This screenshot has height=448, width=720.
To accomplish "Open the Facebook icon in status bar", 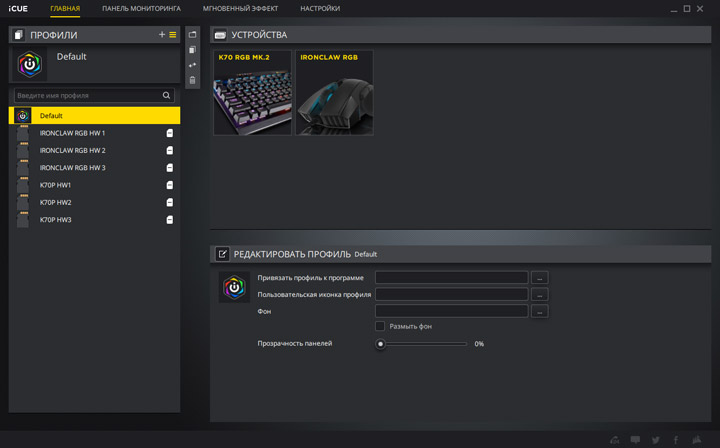I will [676, 440].
